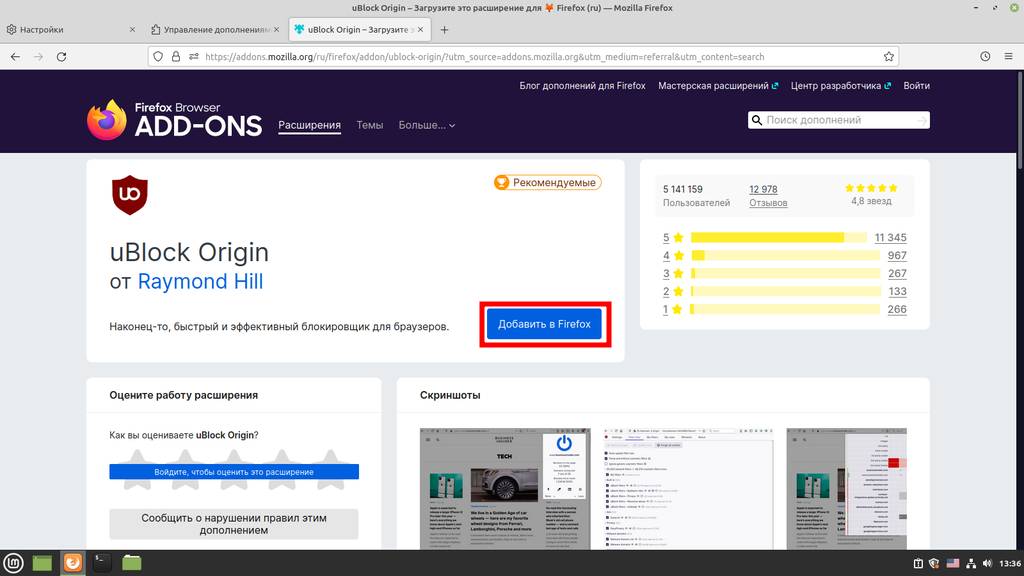This screenshot has width=1024, height=576.
Task: Expand the "Больше…" dropdown menu
Action: click(x=427, y=125)
